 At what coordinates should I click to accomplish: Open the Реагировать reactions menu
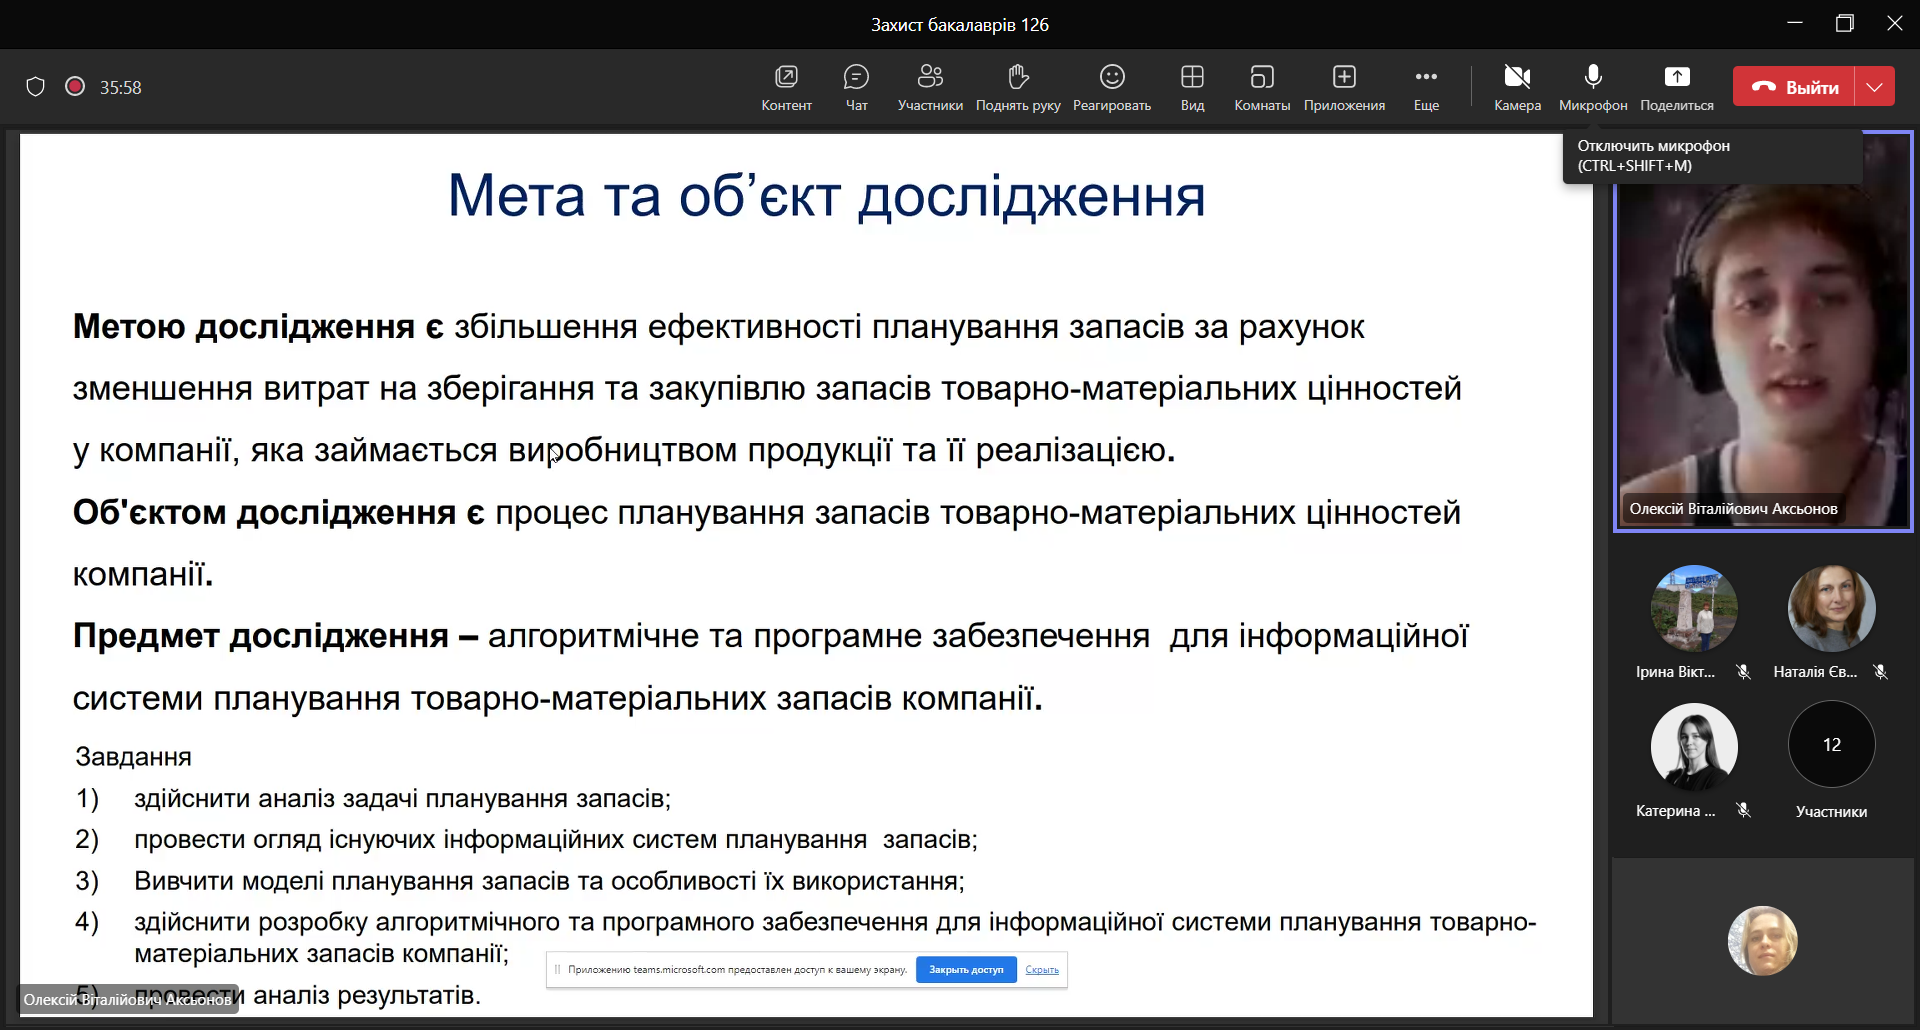tap(1112, 87)
